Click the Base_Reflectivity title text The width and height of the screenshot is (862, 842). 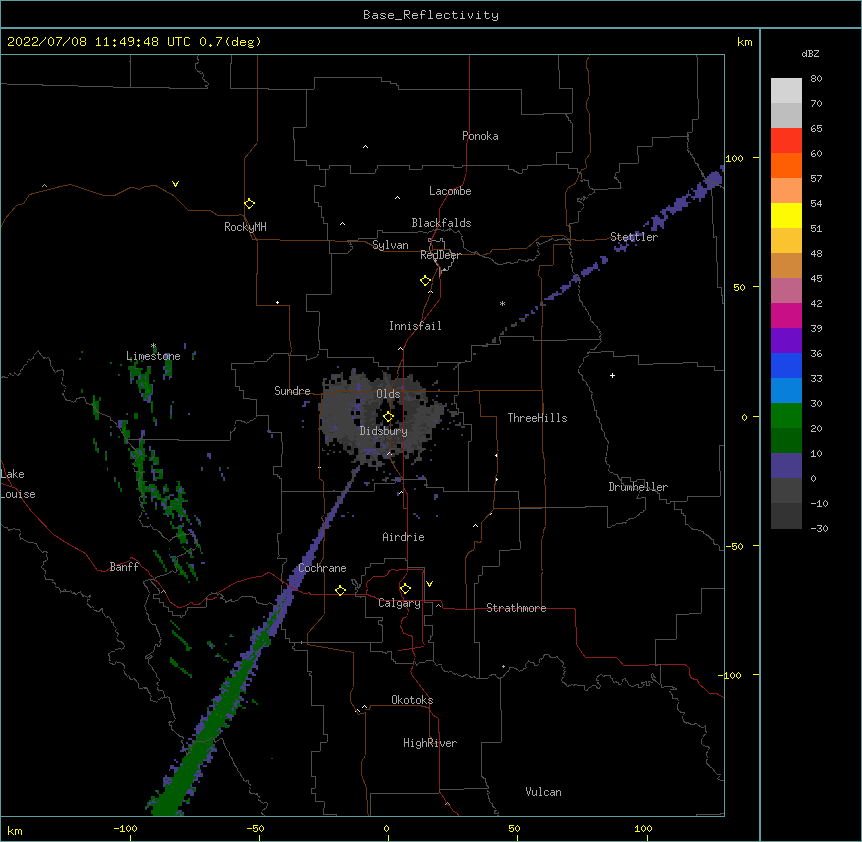(x=431, y=15)
